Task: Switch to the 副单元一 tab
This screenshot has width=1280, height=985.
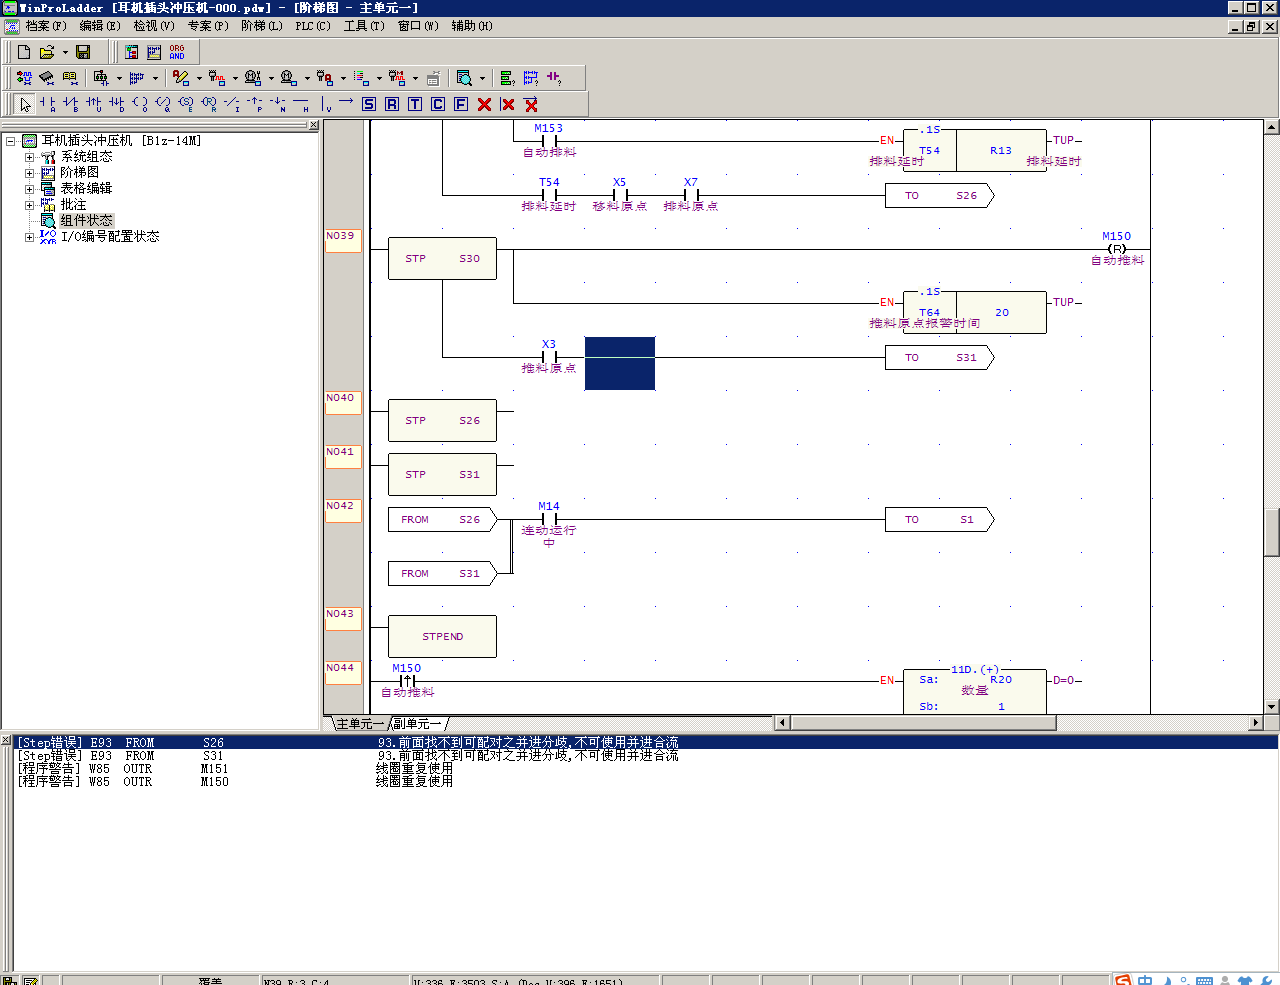Action: click(417, 723)
